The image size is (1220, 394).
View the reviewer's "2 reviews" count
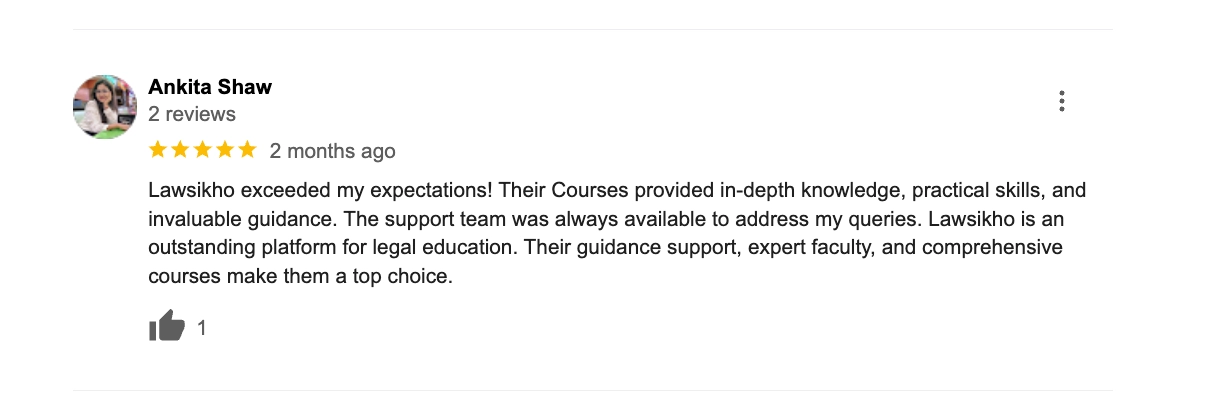pyautogui.click(x=192, y=114)
